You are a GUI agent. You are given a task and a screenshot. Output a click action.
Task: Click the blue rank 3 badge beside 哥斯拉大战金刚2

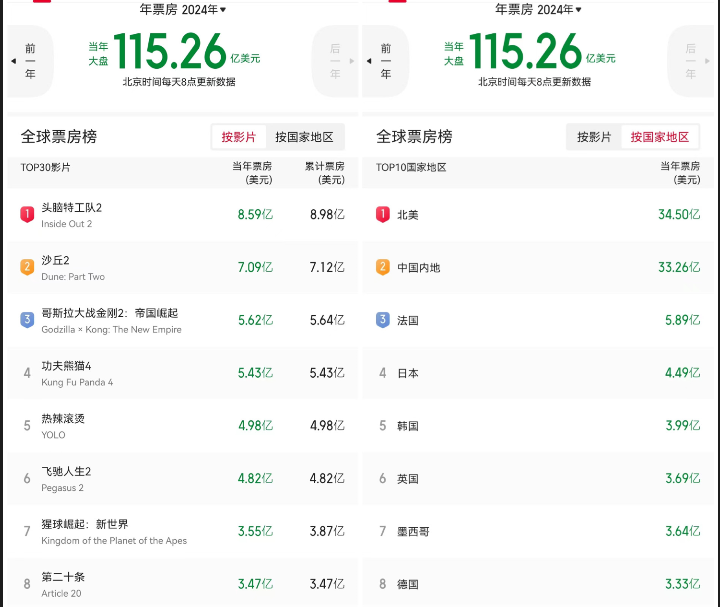[27, 320]
